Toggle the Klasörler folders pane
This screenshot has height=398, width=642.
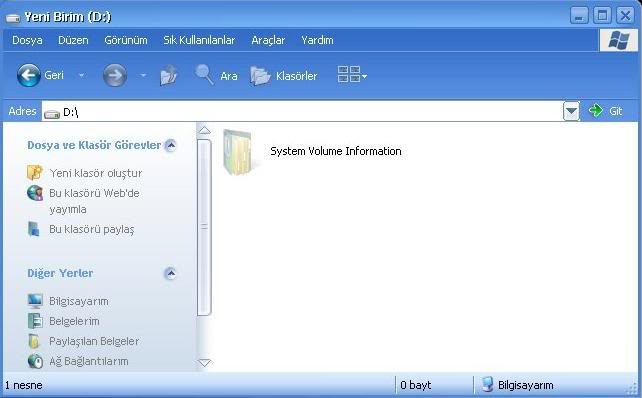283,76
